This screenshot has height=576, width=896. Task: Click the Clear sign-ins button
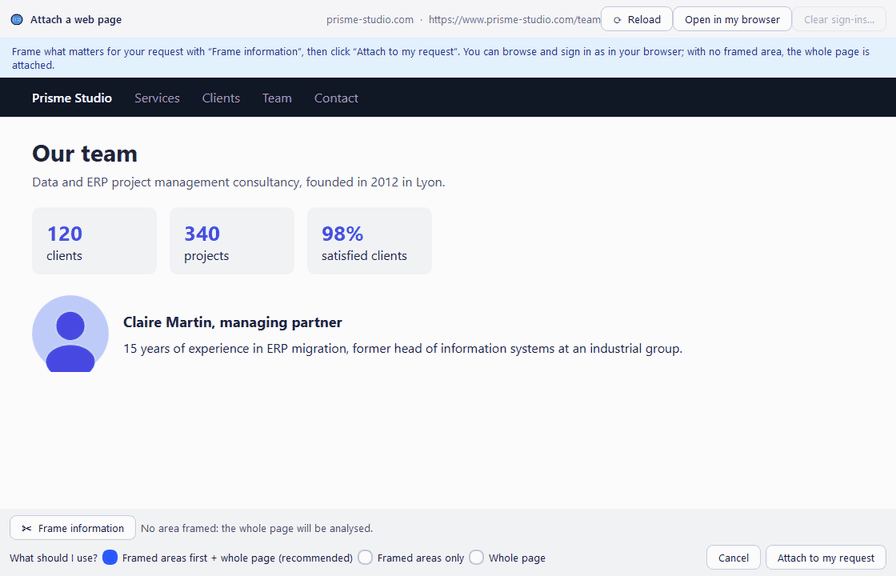click(x=839, y=19)
